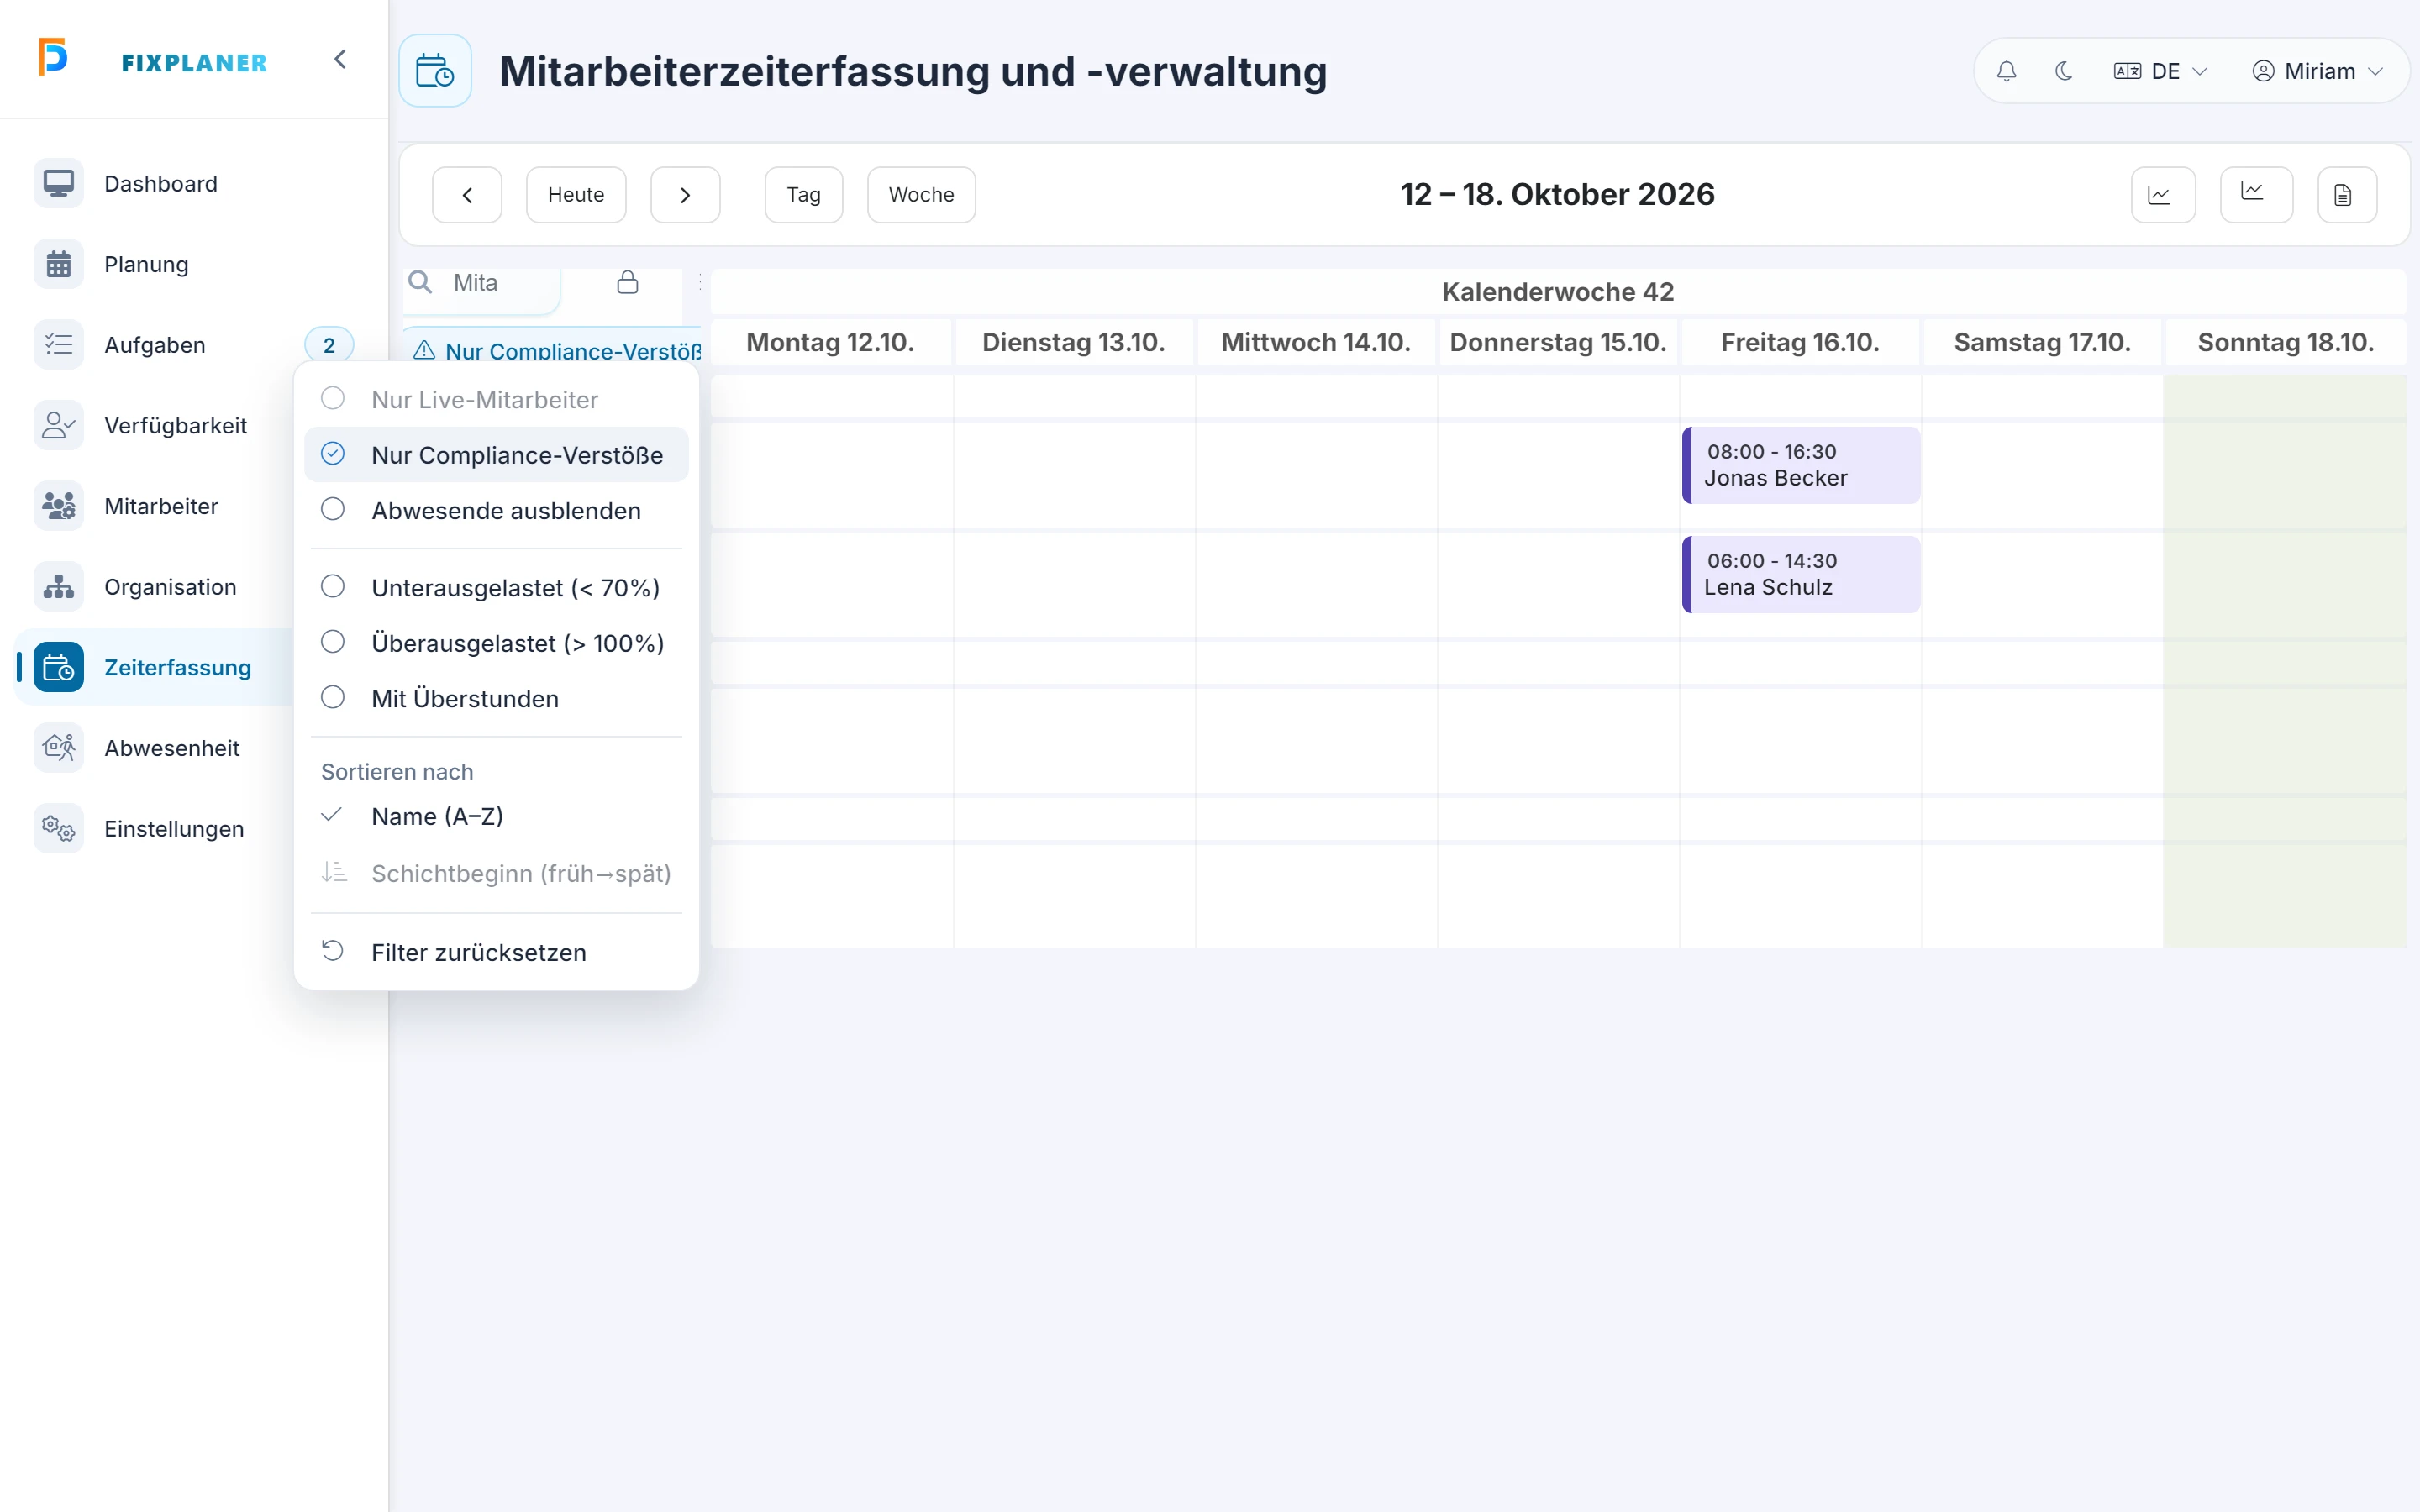Viewport: 2420px width, 1512px height.
Task: Click the FixPlaner logo
Action: 154,60
